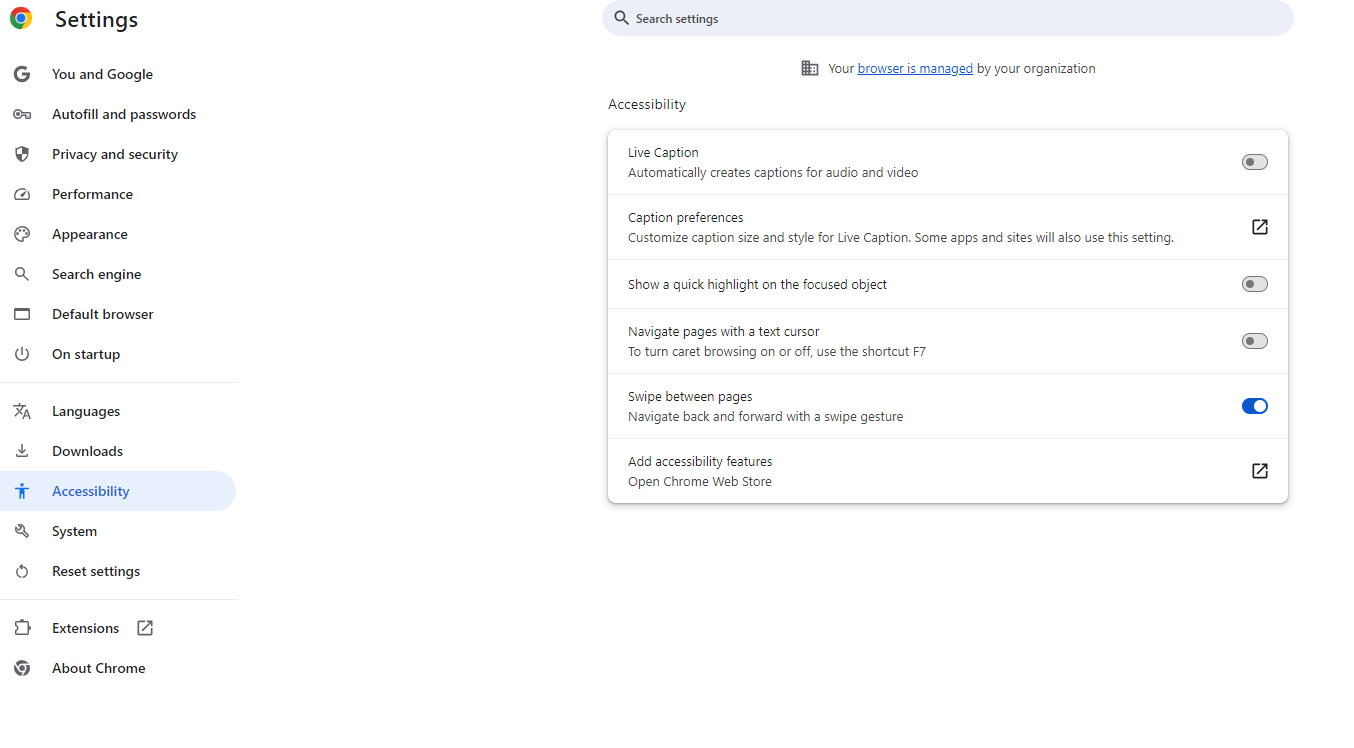Click the window icon for Default browser
Screen dimensions: 1354x748
click(x=22, y=314)
